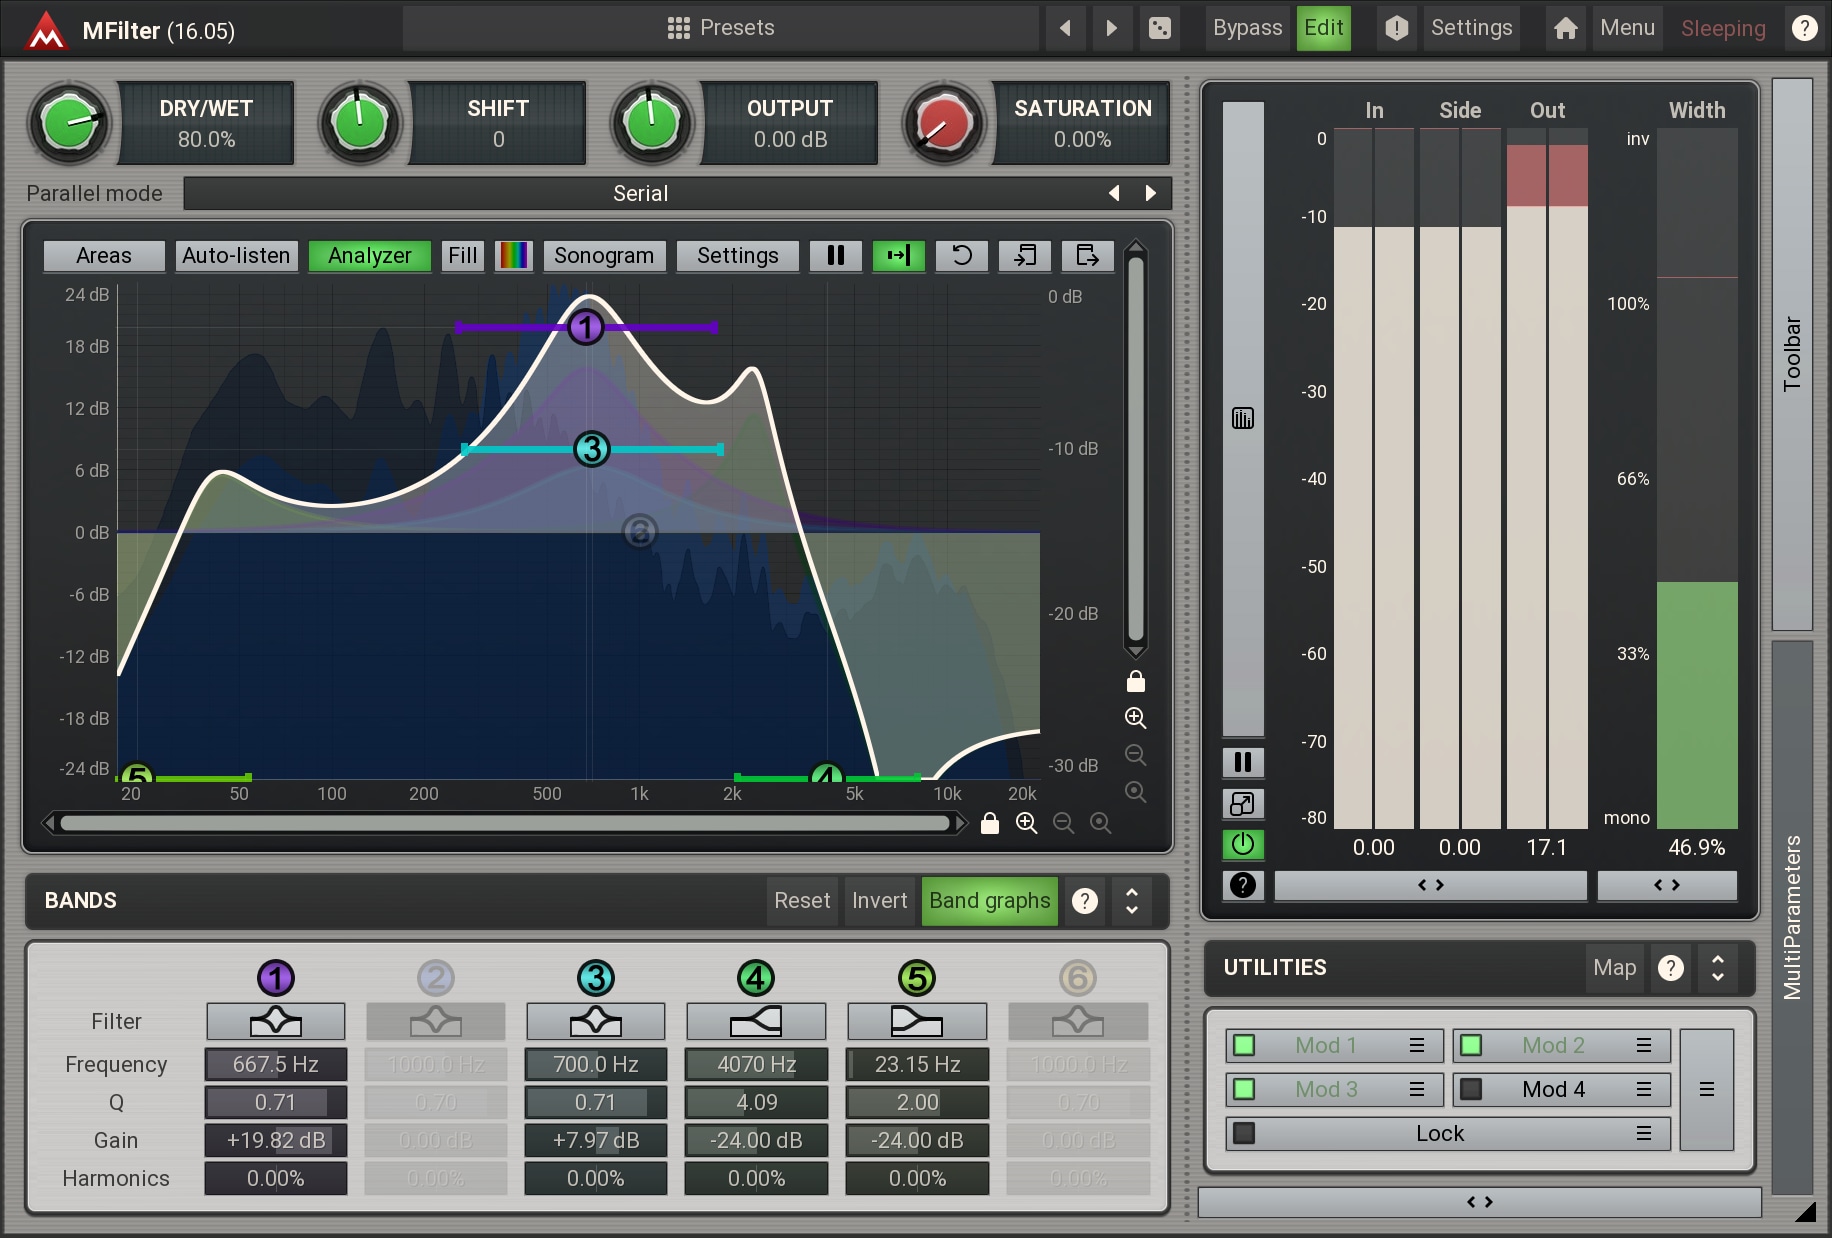Toggle the Mod 1 enable checkbox

(x=1244, y=1045)
